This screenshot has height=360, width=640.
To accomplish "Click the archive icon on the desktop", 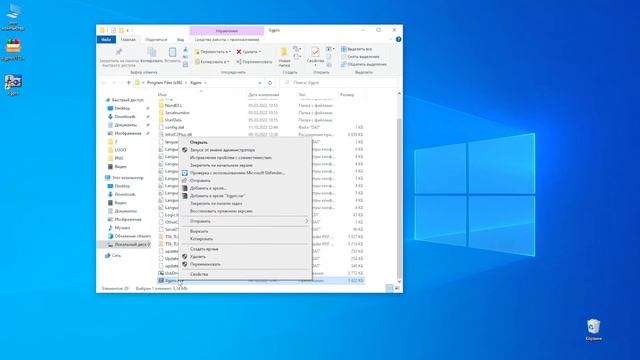I will pos(13,46).
